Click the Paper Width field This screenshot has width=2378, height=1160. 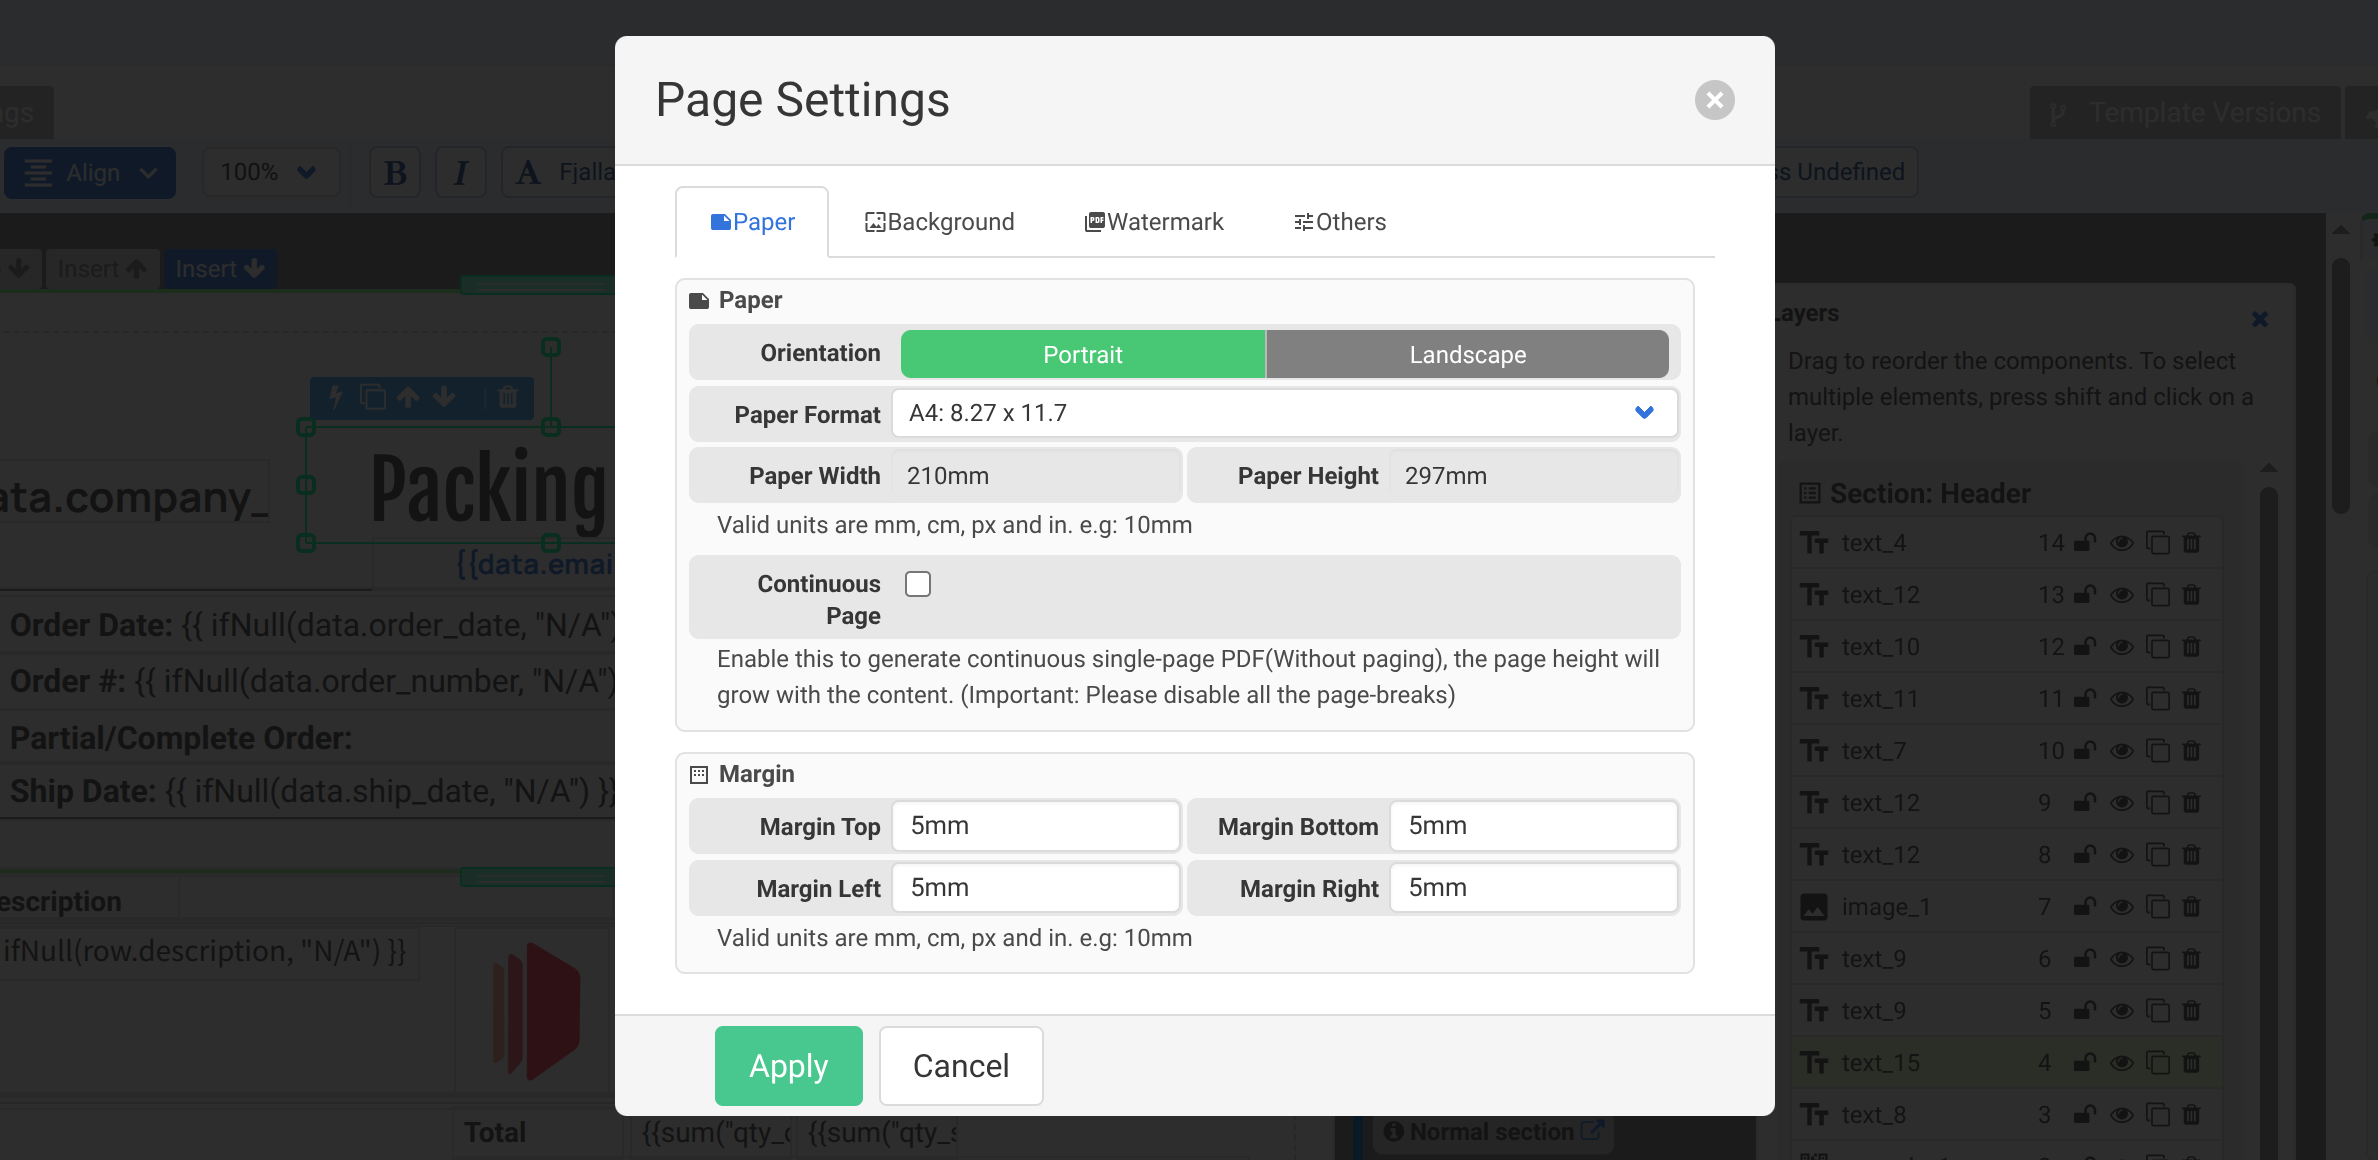(1036, 476)
